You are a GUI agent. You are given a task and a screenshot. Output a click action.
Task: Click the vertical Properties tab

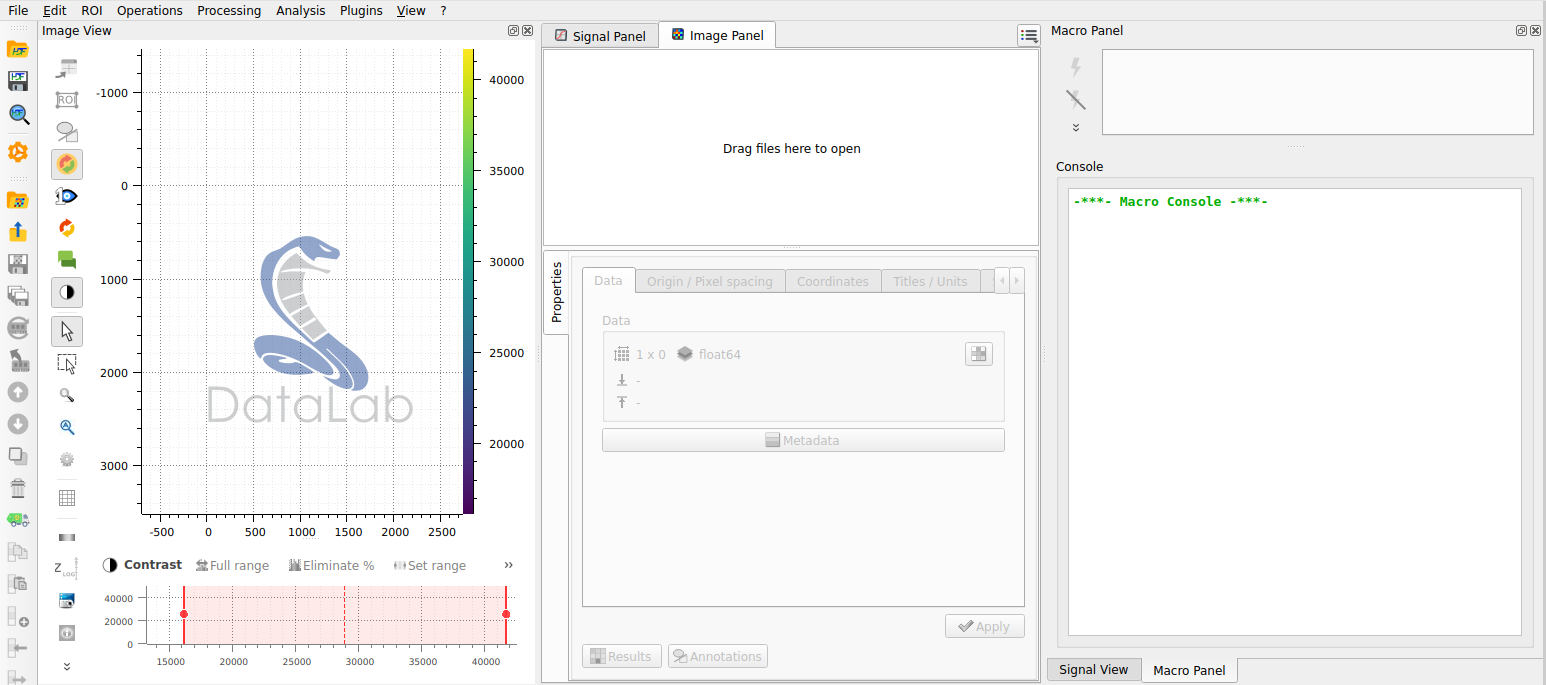(x=557, y=292)
